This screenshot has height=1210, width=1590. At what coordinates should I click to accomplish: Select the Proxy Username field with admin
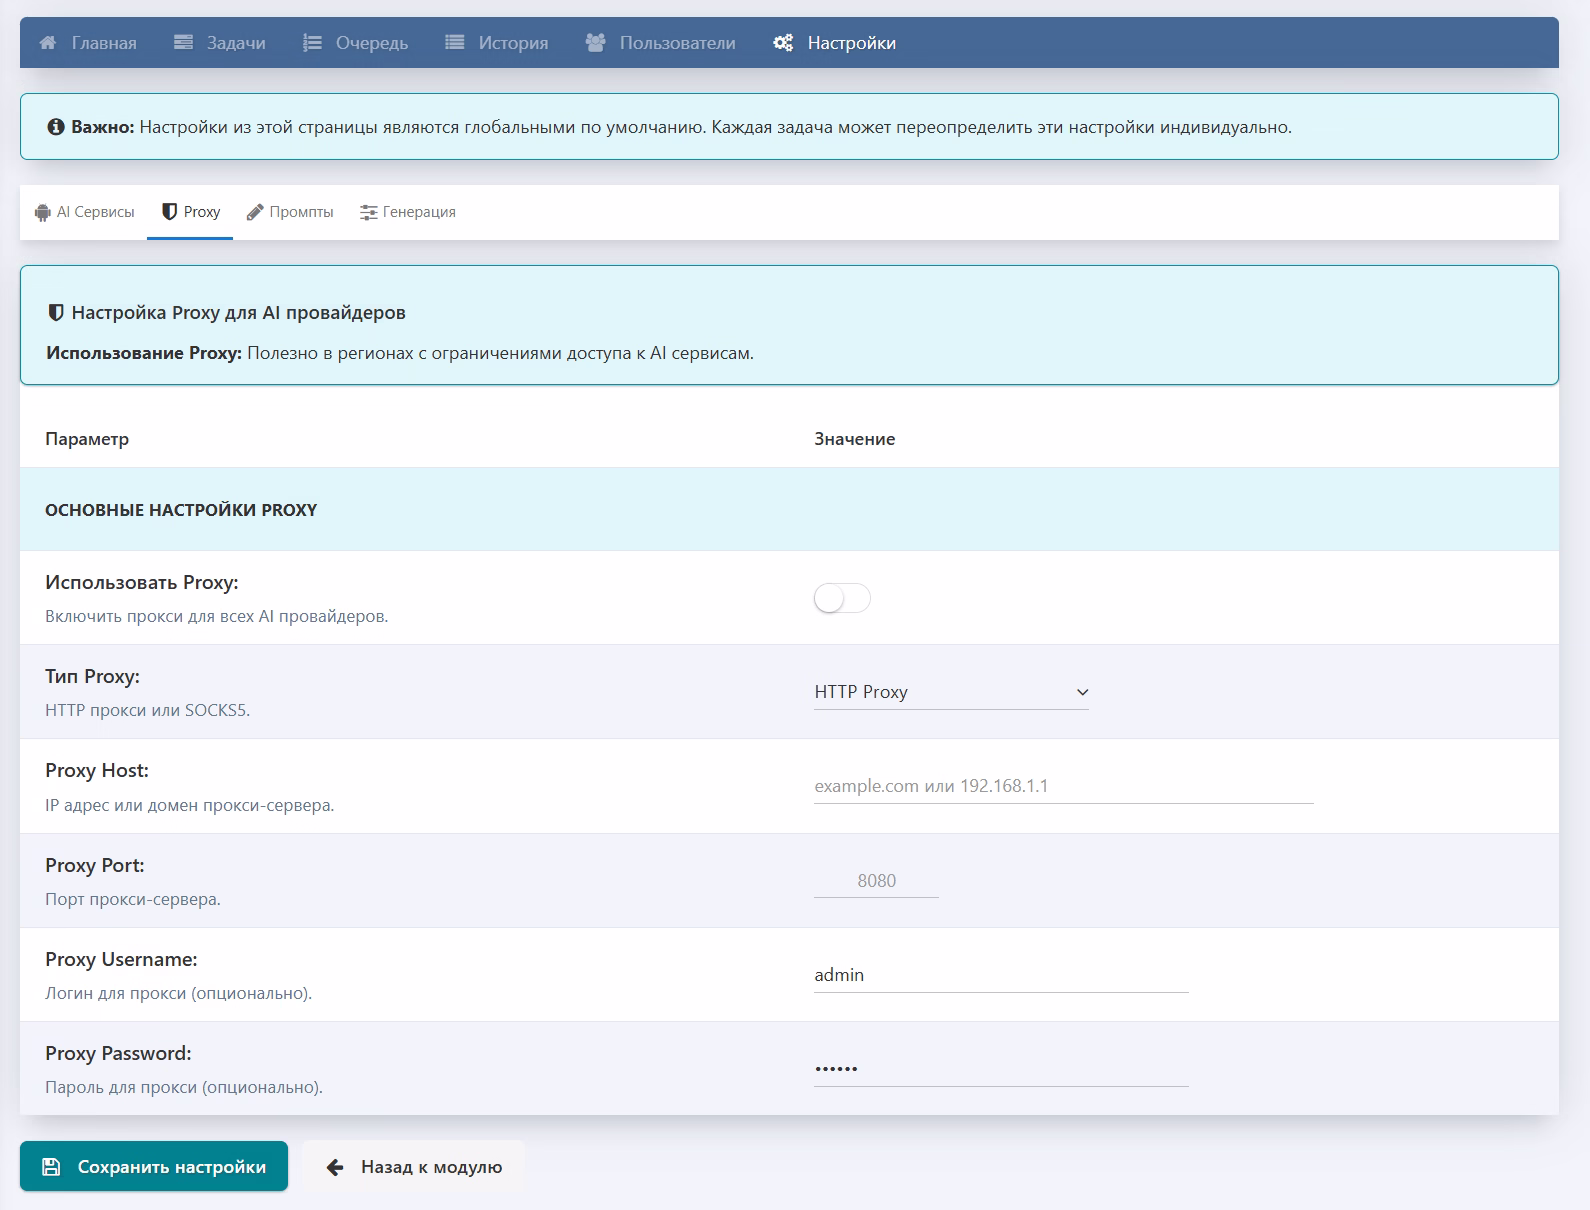click(1000, 975)
